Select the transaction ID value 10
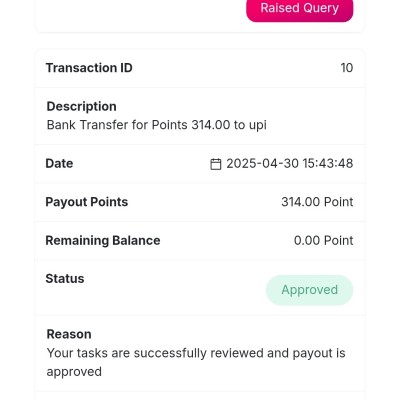 point(347,68)
